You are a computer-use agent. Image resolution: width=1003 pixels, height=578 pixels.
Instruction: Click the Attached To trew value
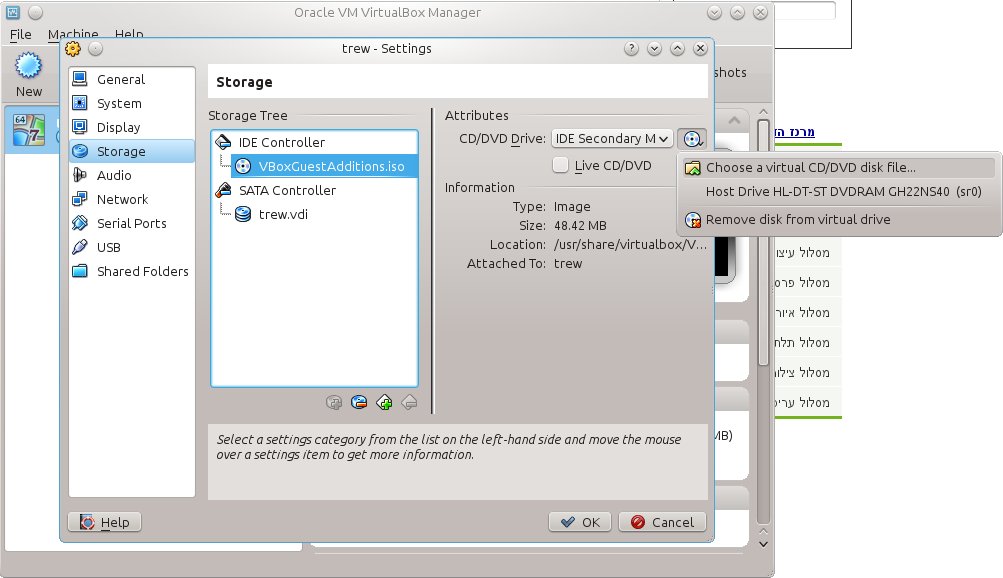568,263
